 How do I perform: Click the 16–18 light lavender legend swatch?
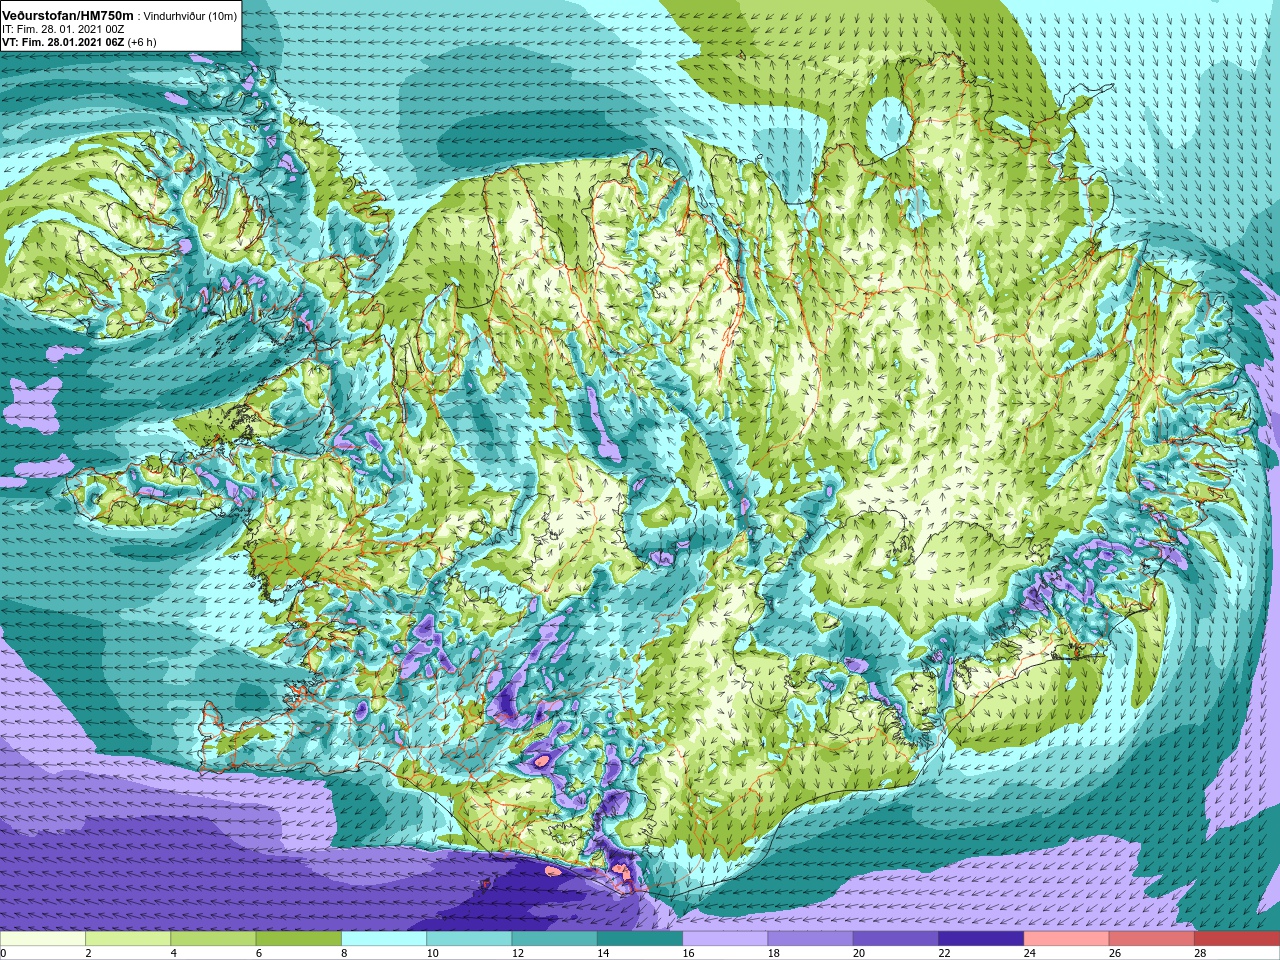click(725, 939)
